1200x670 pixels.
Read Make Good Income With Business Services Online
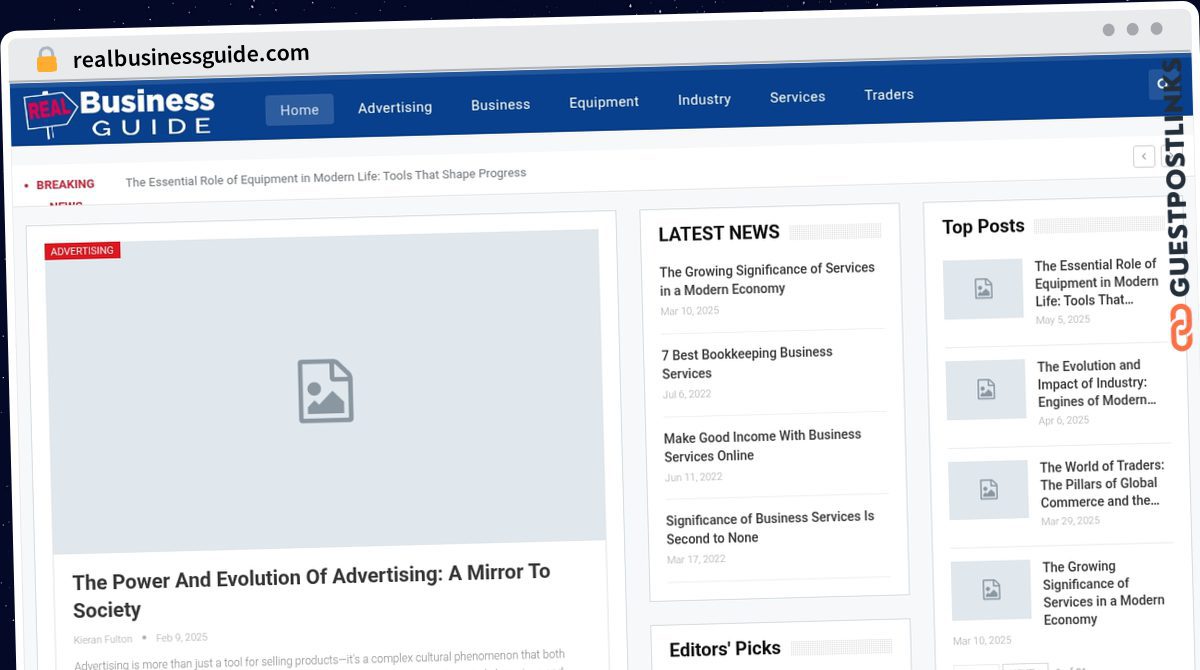pyautogui.click(x=762, y=445)
